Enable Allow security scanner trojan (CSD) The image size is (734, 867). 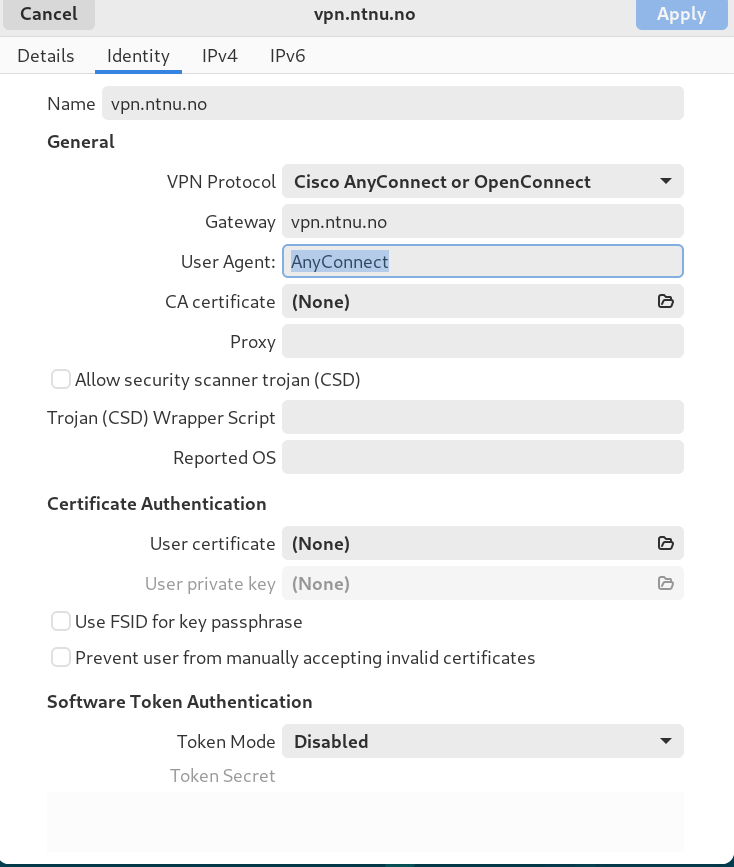click(61, 380)
